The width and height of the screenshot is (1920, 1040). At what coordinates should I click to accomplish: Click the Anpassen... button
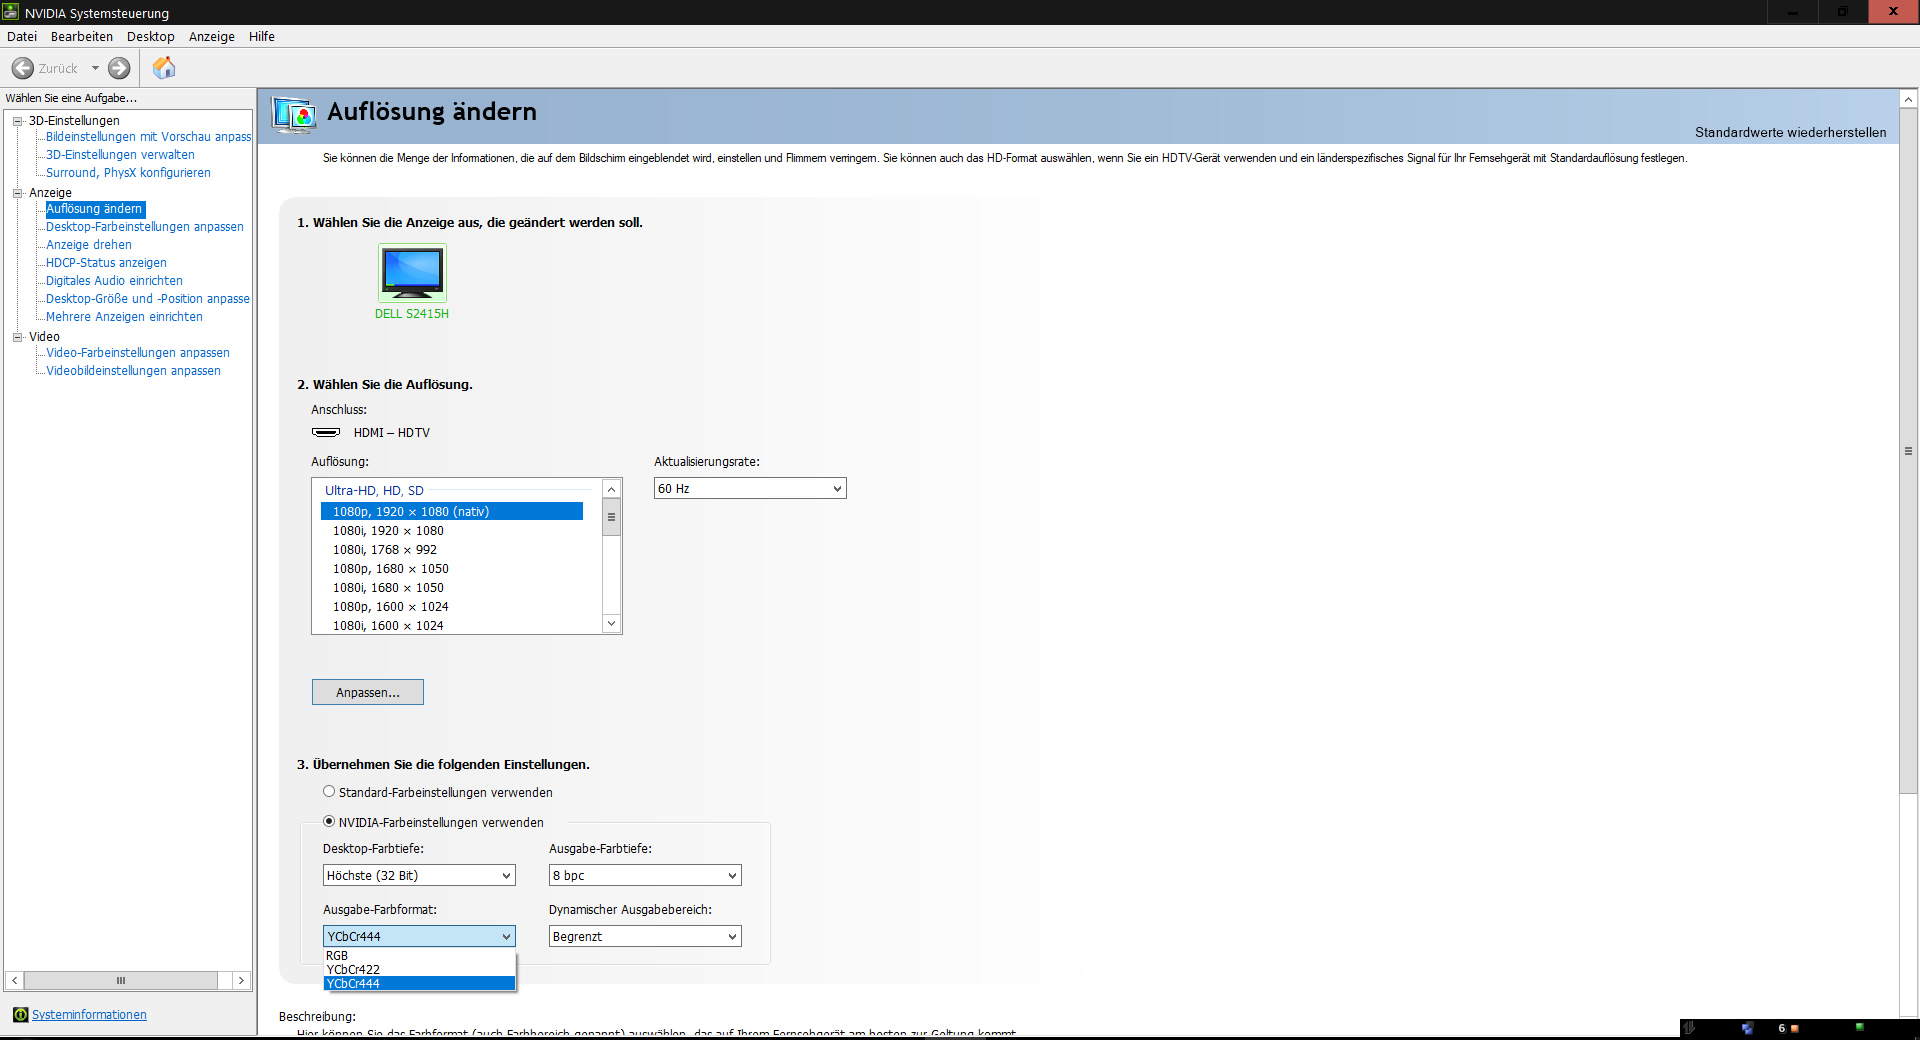[368, 692]
